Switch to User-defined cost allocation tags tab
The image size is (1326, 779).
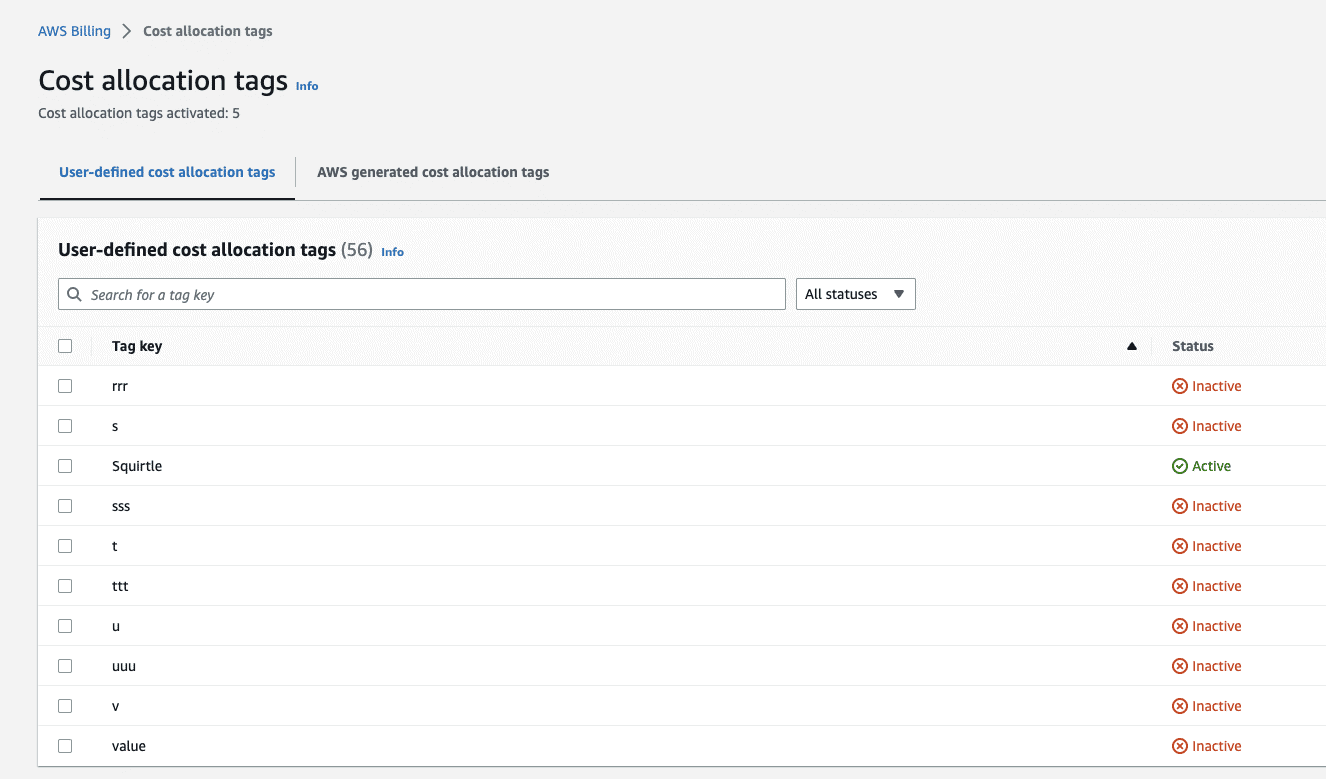click(x=167, y=172)
